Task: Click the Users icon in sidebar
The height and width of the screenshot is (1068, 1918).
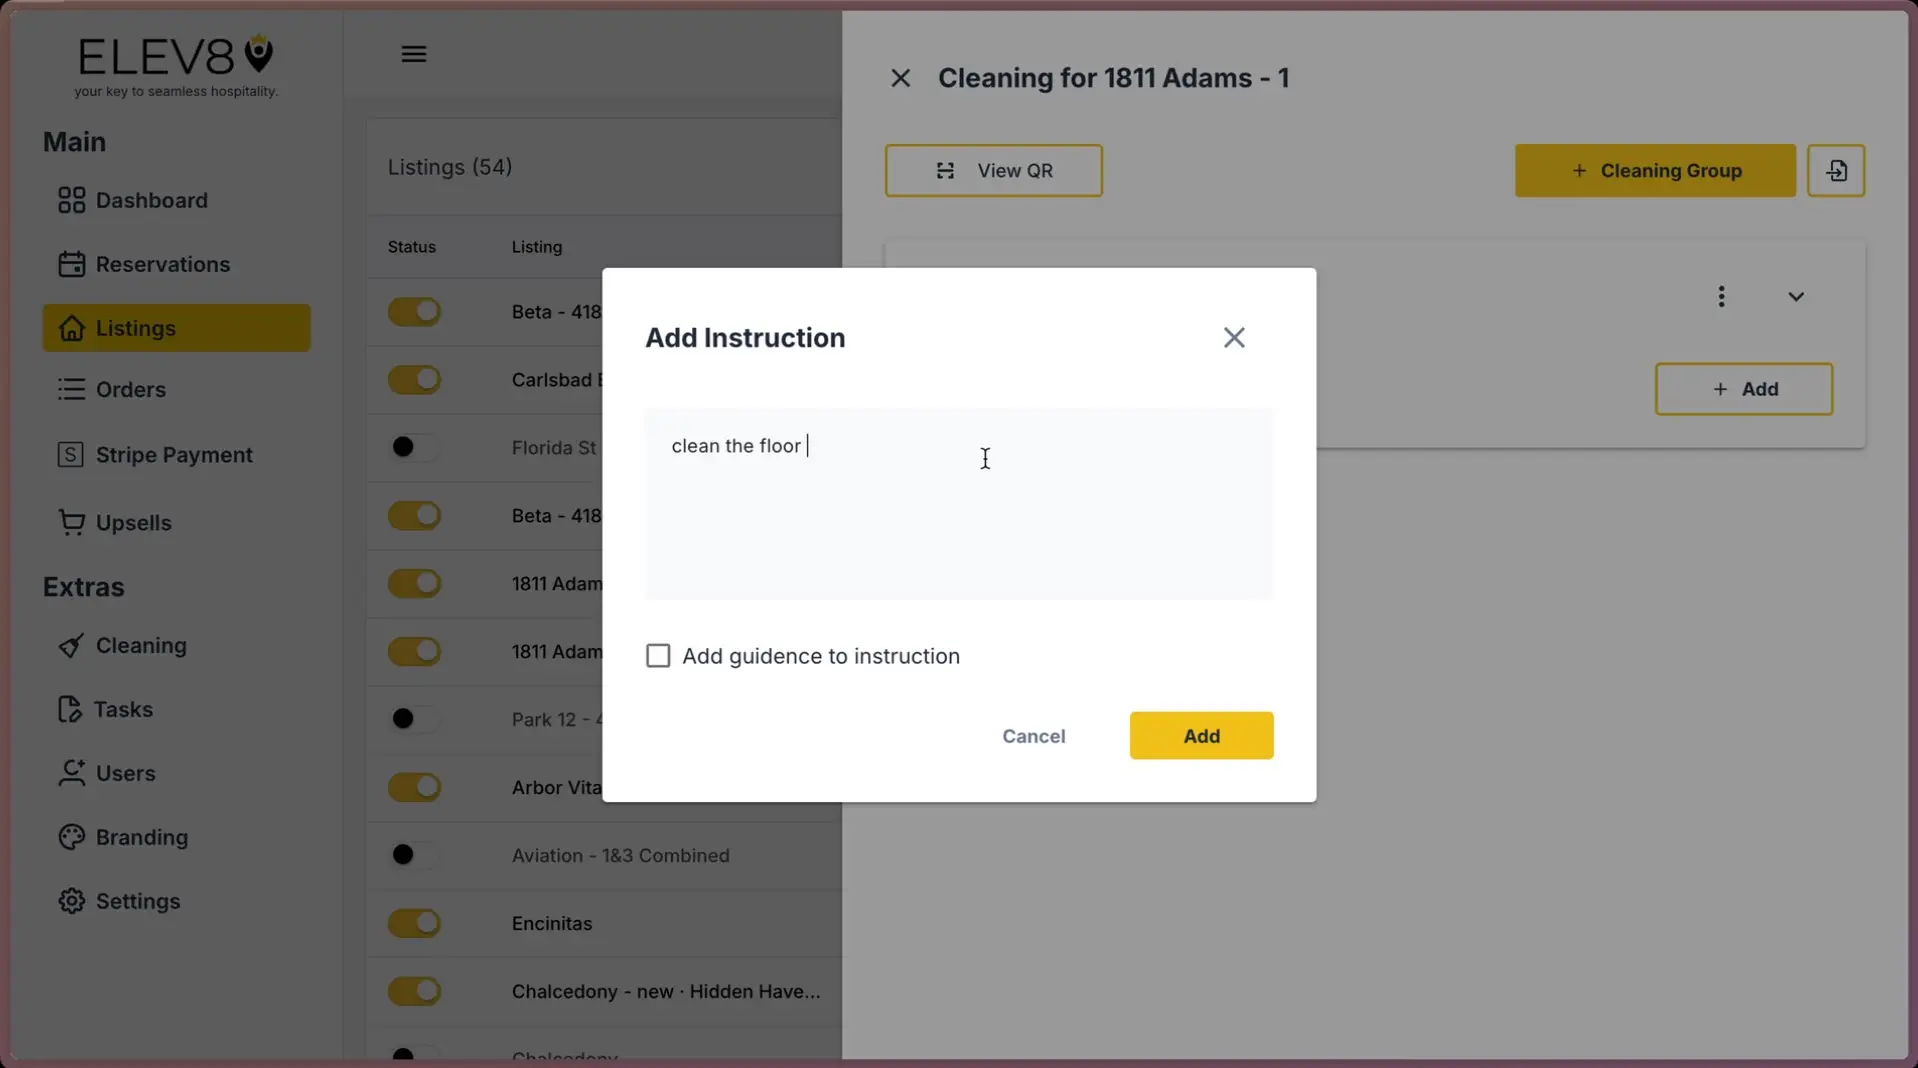Action: click(70, 773)
